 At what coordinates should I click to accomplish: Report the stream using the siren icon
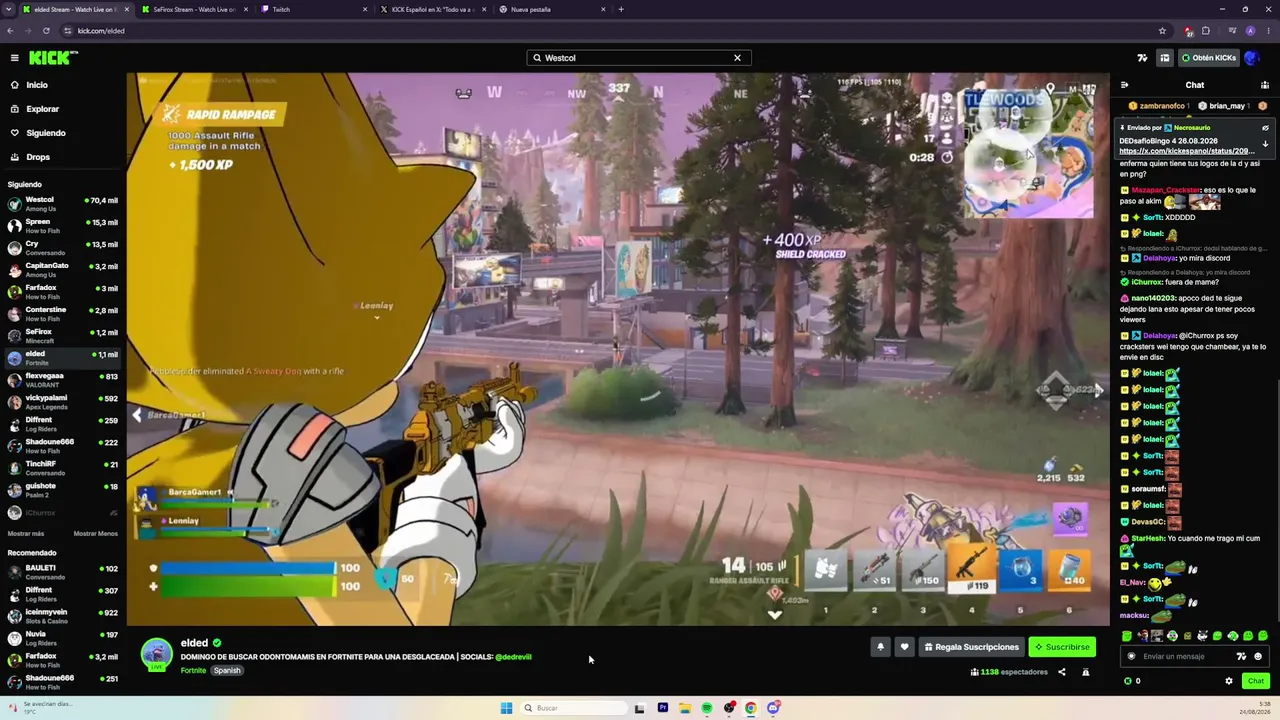[x=1086, y=672]
